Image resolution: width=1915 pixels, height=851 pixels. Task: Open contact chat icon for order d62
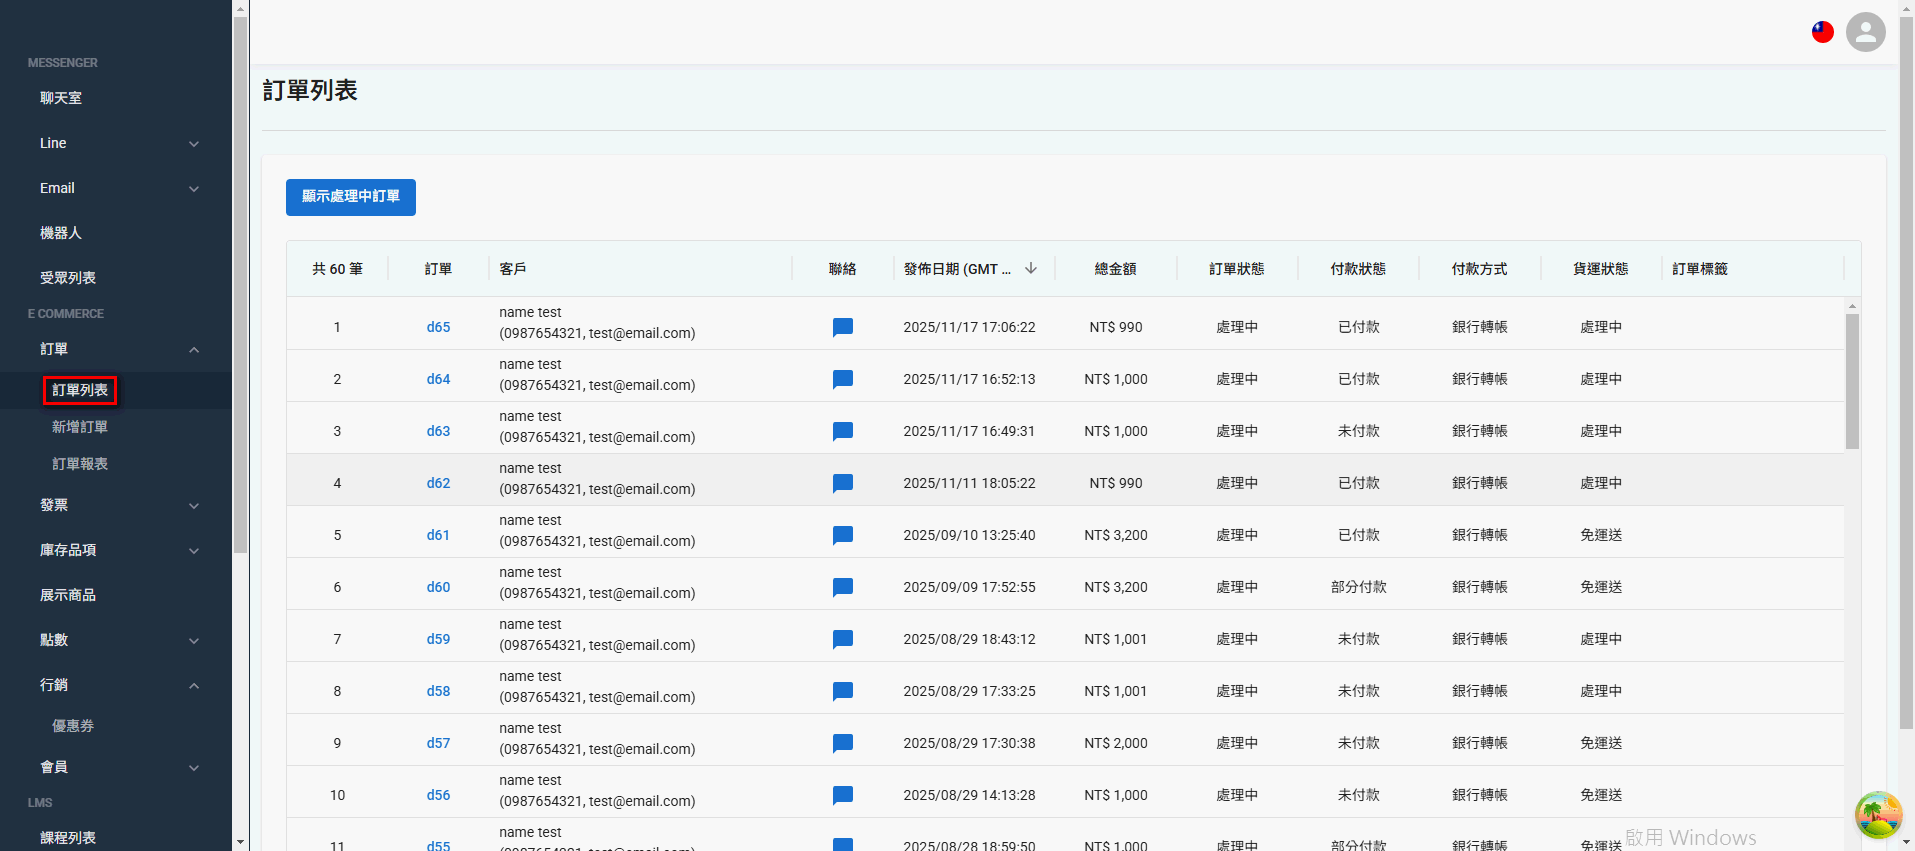[x=843, y=483]
